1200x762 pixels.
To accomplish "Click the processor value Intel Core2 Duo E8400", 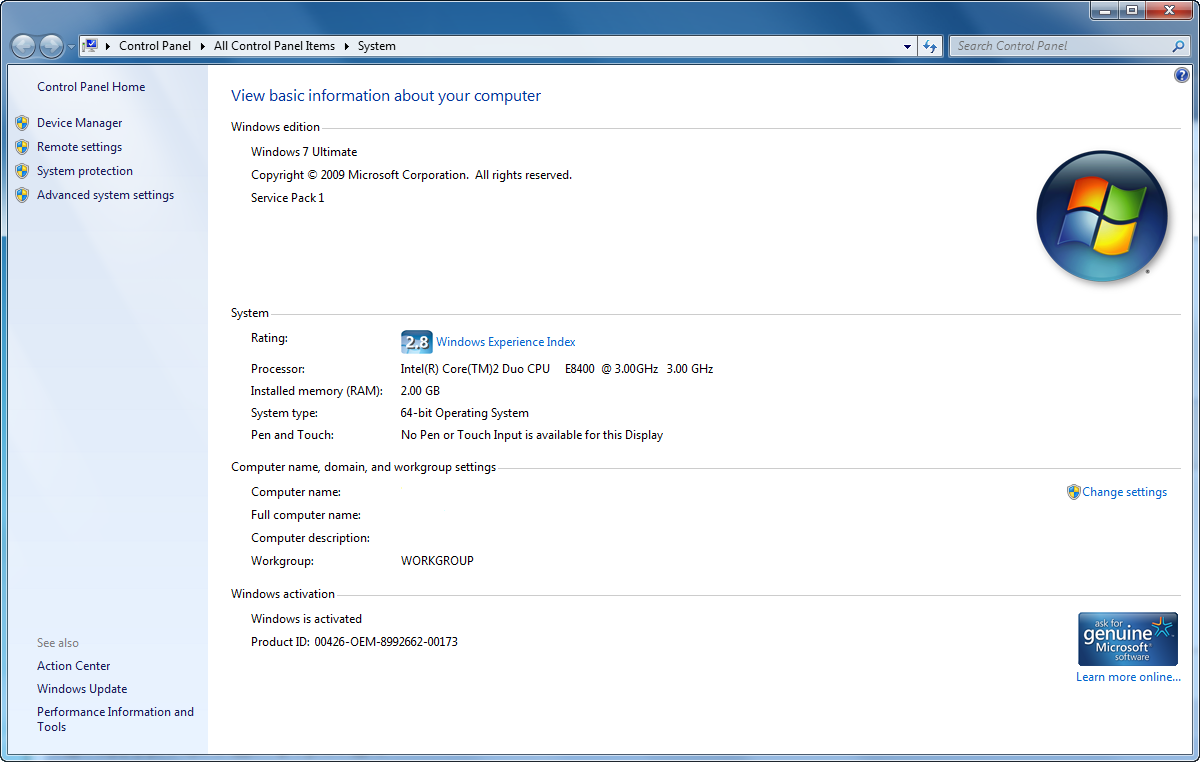I will [557, 369].
